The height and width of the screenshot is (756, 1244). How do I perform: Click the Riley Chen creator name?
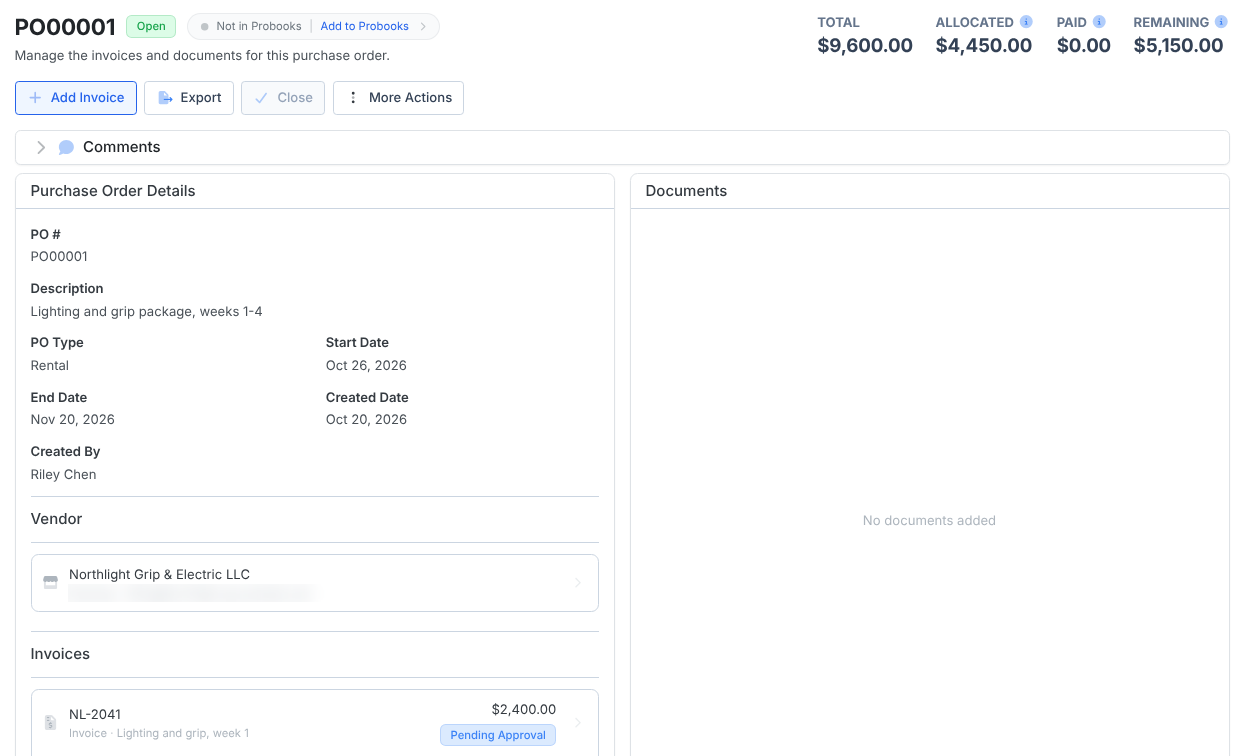64,475
